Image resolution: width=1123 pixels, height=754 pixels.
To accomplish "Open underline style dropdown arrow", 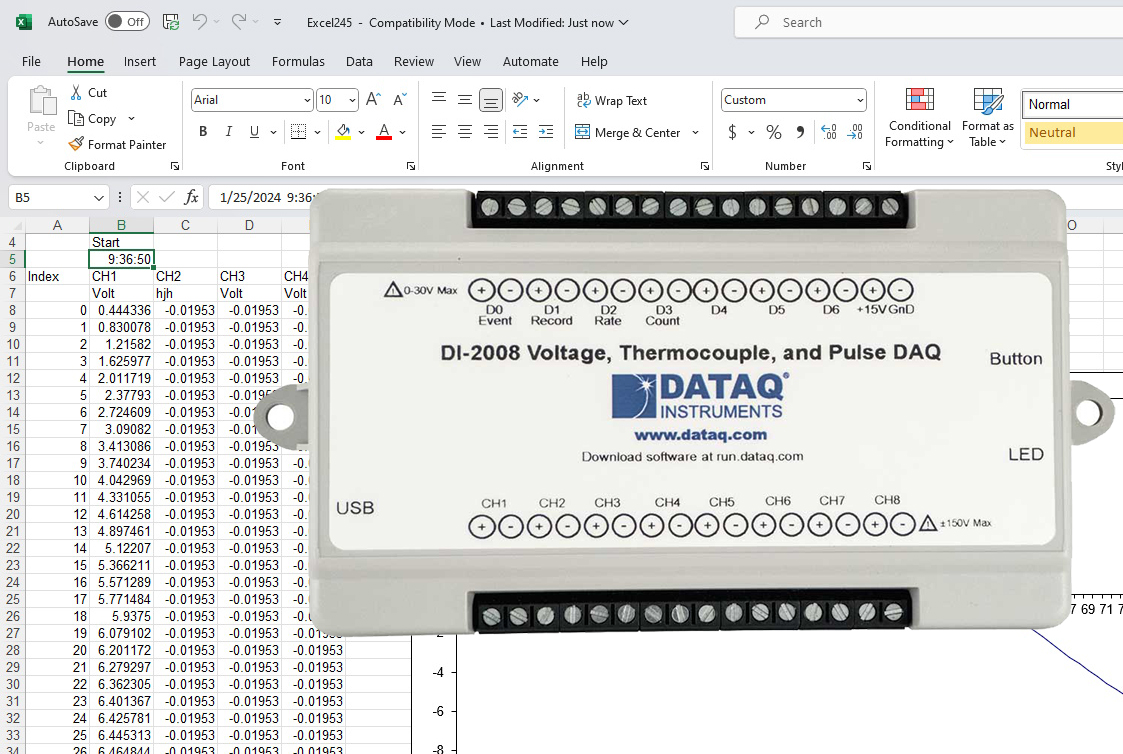I will click(273, 132).
